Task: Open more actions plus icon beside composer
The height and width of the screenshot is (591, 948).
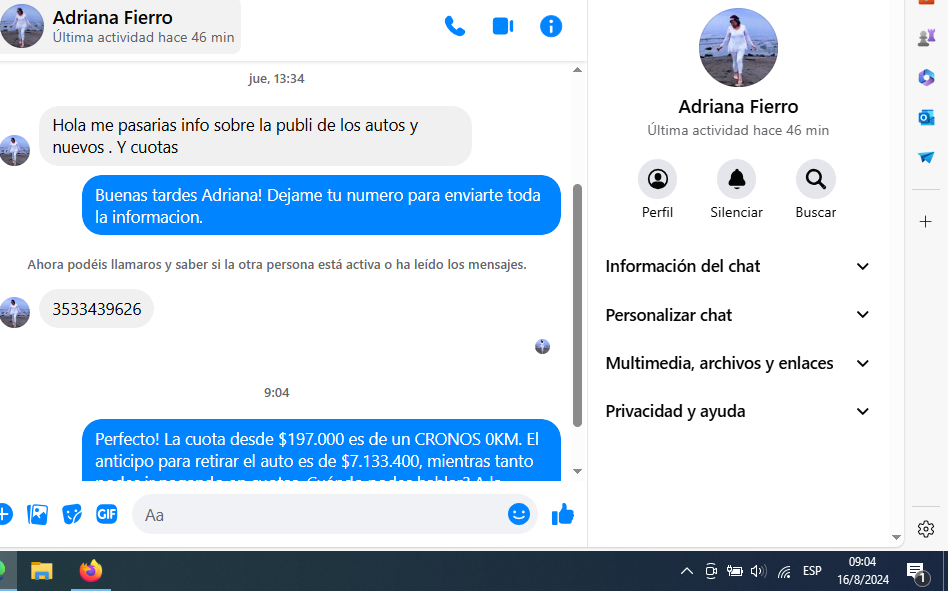Action: click(x=5, y=514)
